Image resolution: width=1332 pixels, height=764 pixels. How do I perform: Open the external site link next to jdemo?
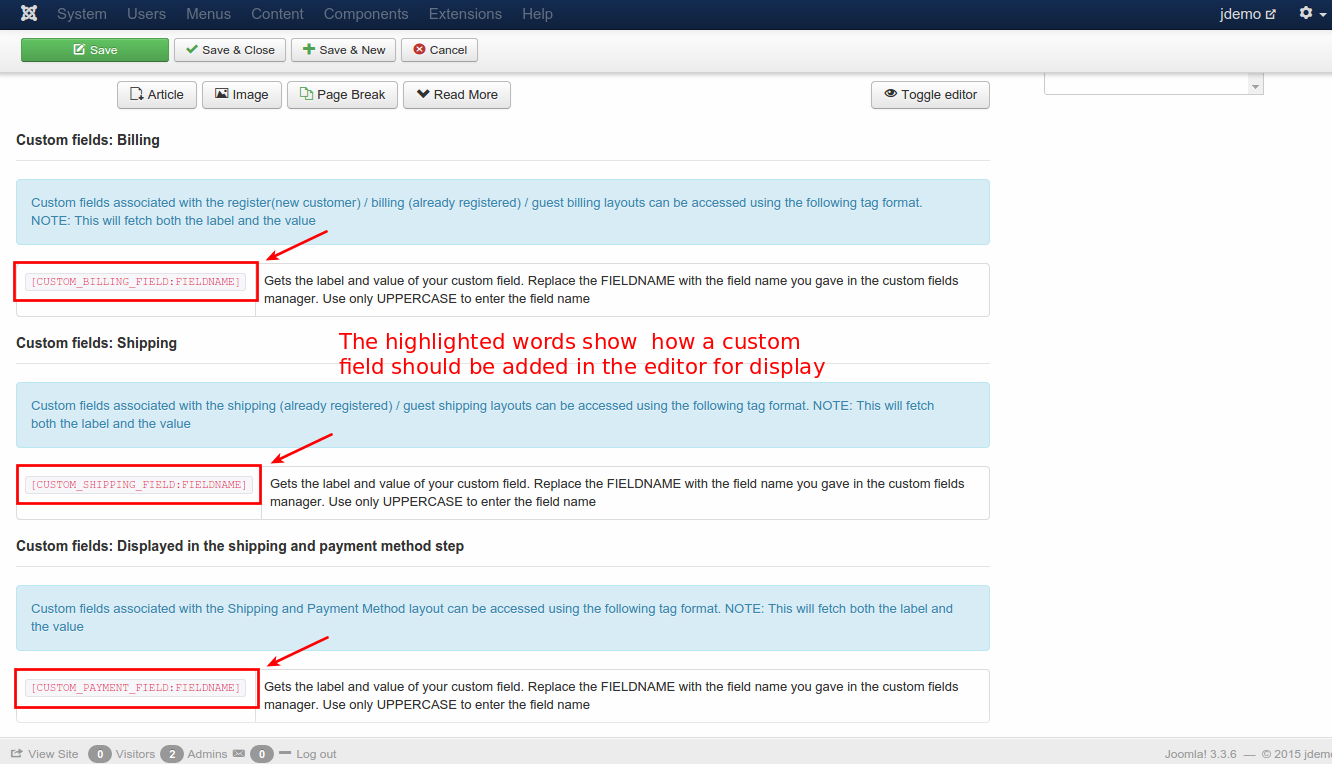click(x=1272, y=14)
